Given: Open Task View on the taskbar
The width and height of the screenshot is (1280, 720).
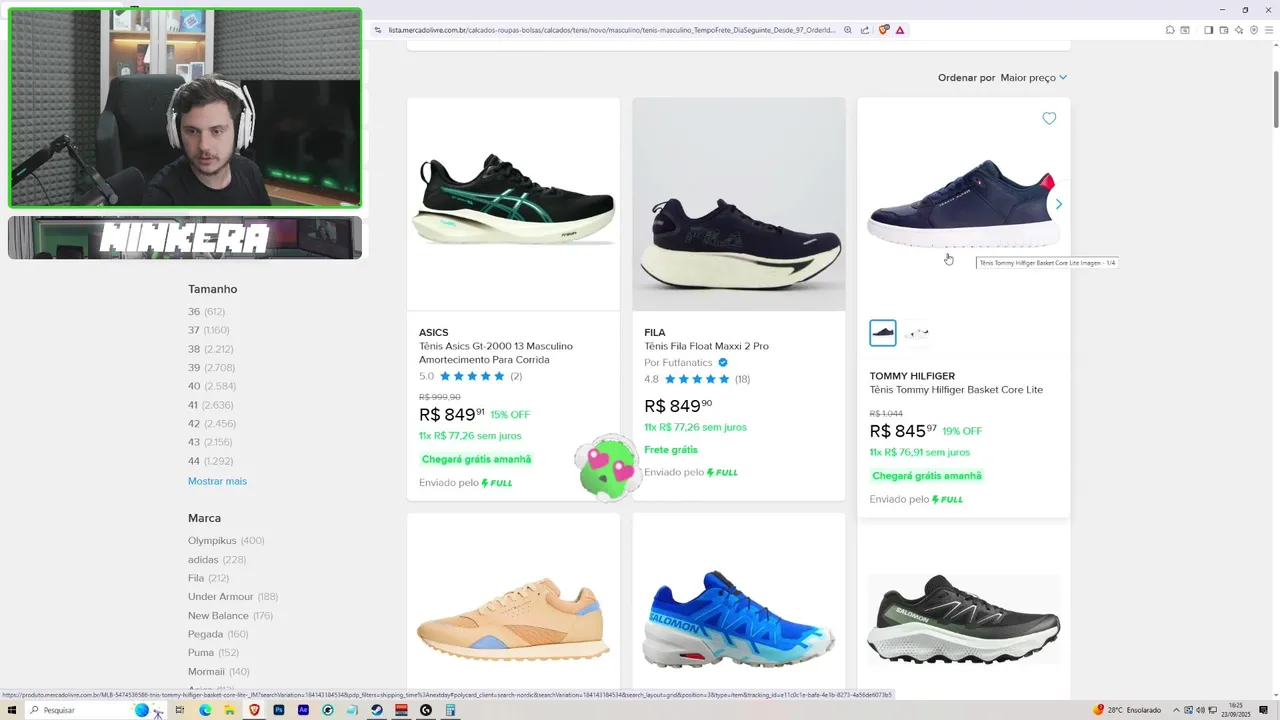Looking at the screenshot, I should click(x=180, y=710).
